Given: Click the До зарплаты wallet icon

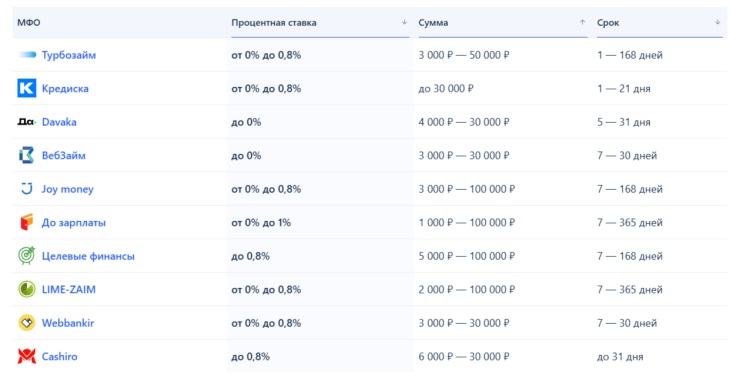Looking at the screenshot, I should coord(27,223).
